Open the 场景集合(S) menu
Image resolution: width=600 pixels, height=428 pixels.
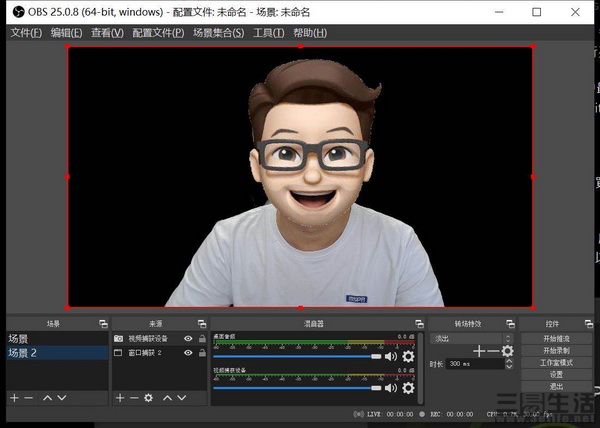218,33
